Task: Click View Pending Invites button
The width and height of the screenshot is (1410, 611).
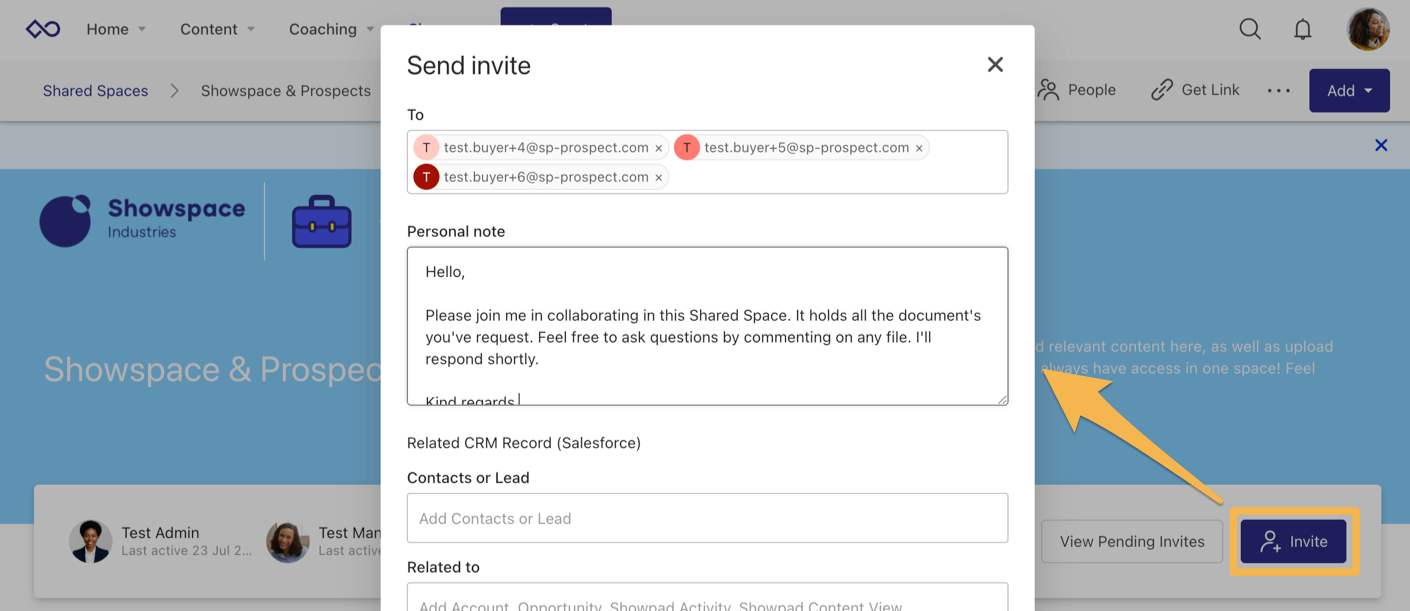Action: tap(1131, 541)
